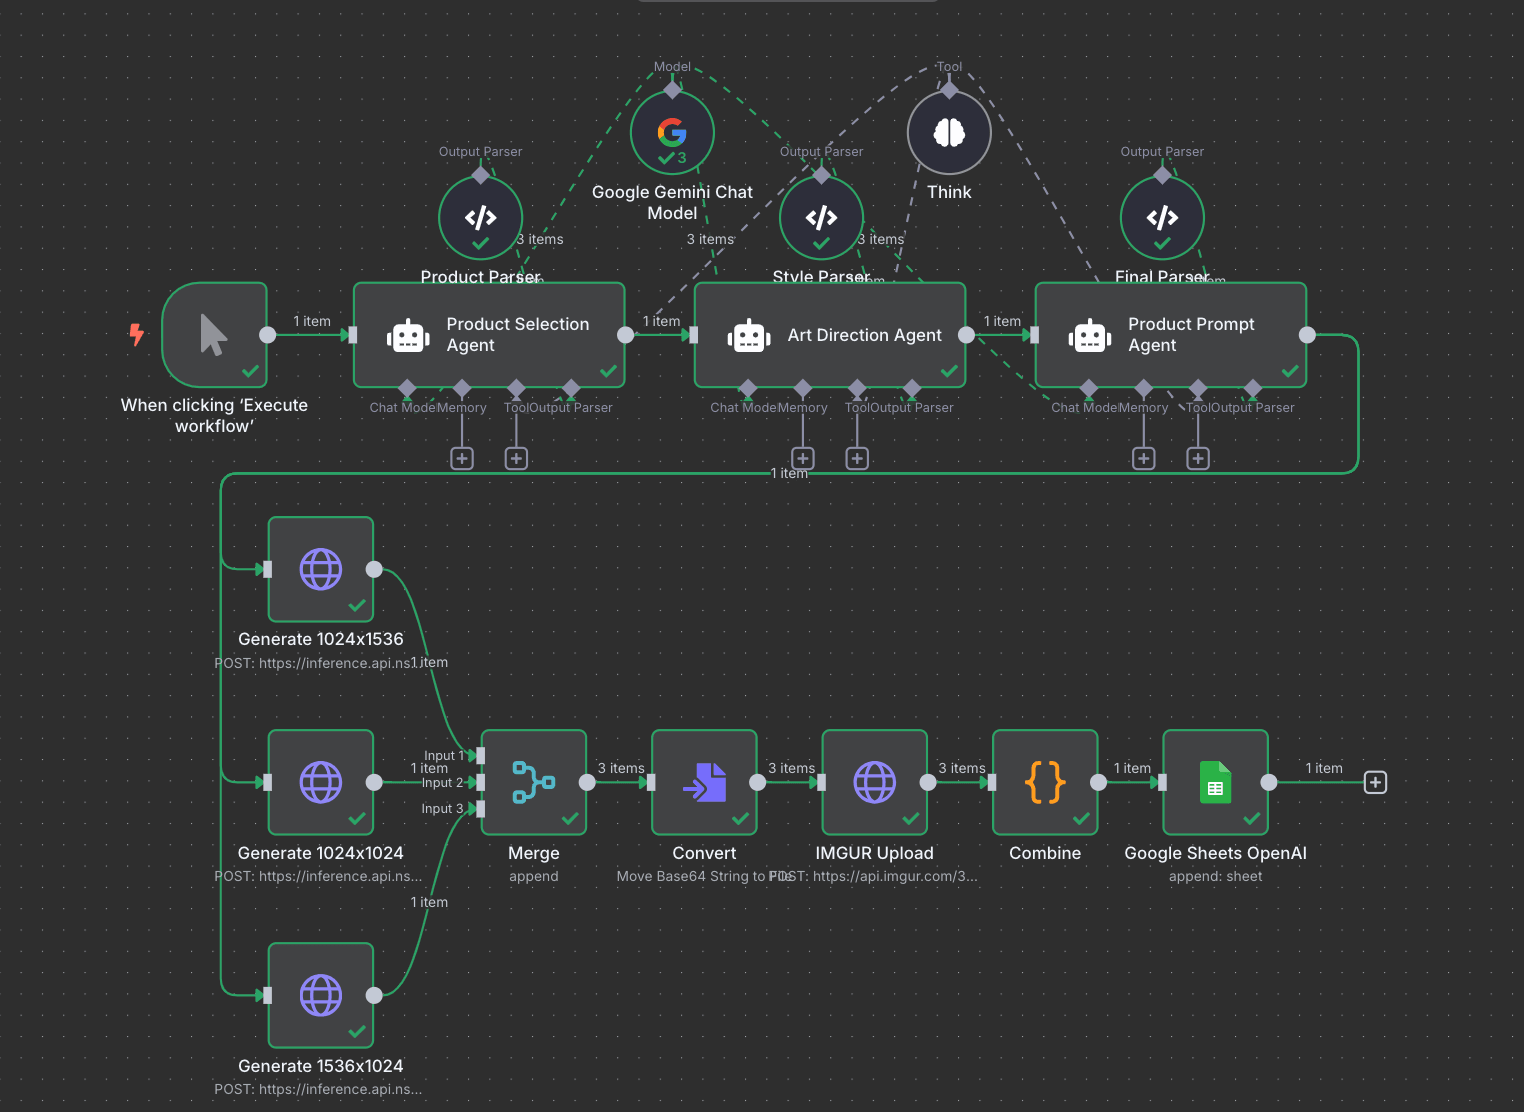The image size is (1524, 1112).
Task: Open the IMGUR Upload node
Action: click(874, 783)
